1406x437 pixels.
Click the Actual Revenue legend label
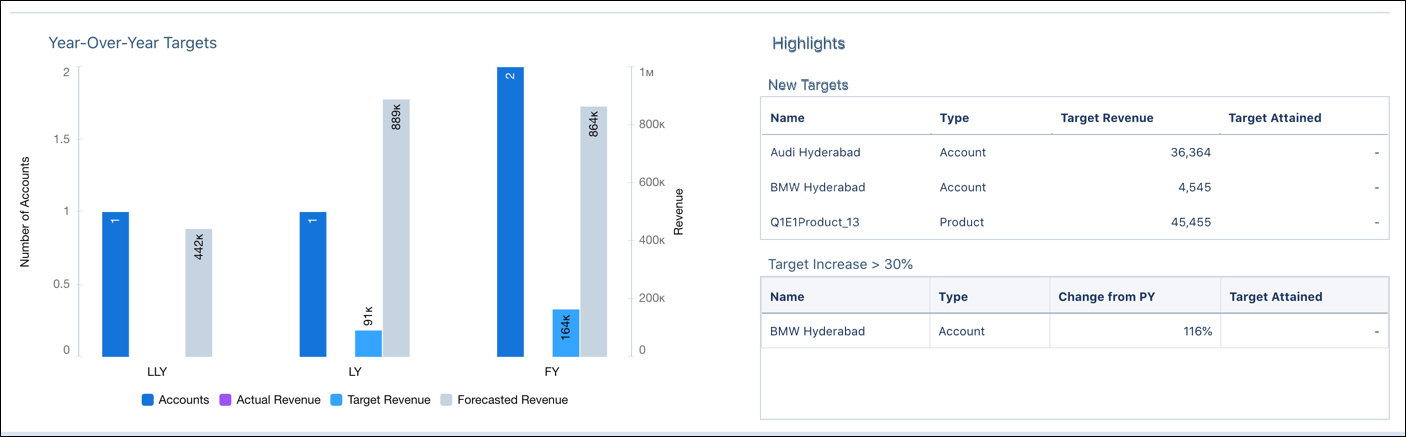click(x=279, y=400)
